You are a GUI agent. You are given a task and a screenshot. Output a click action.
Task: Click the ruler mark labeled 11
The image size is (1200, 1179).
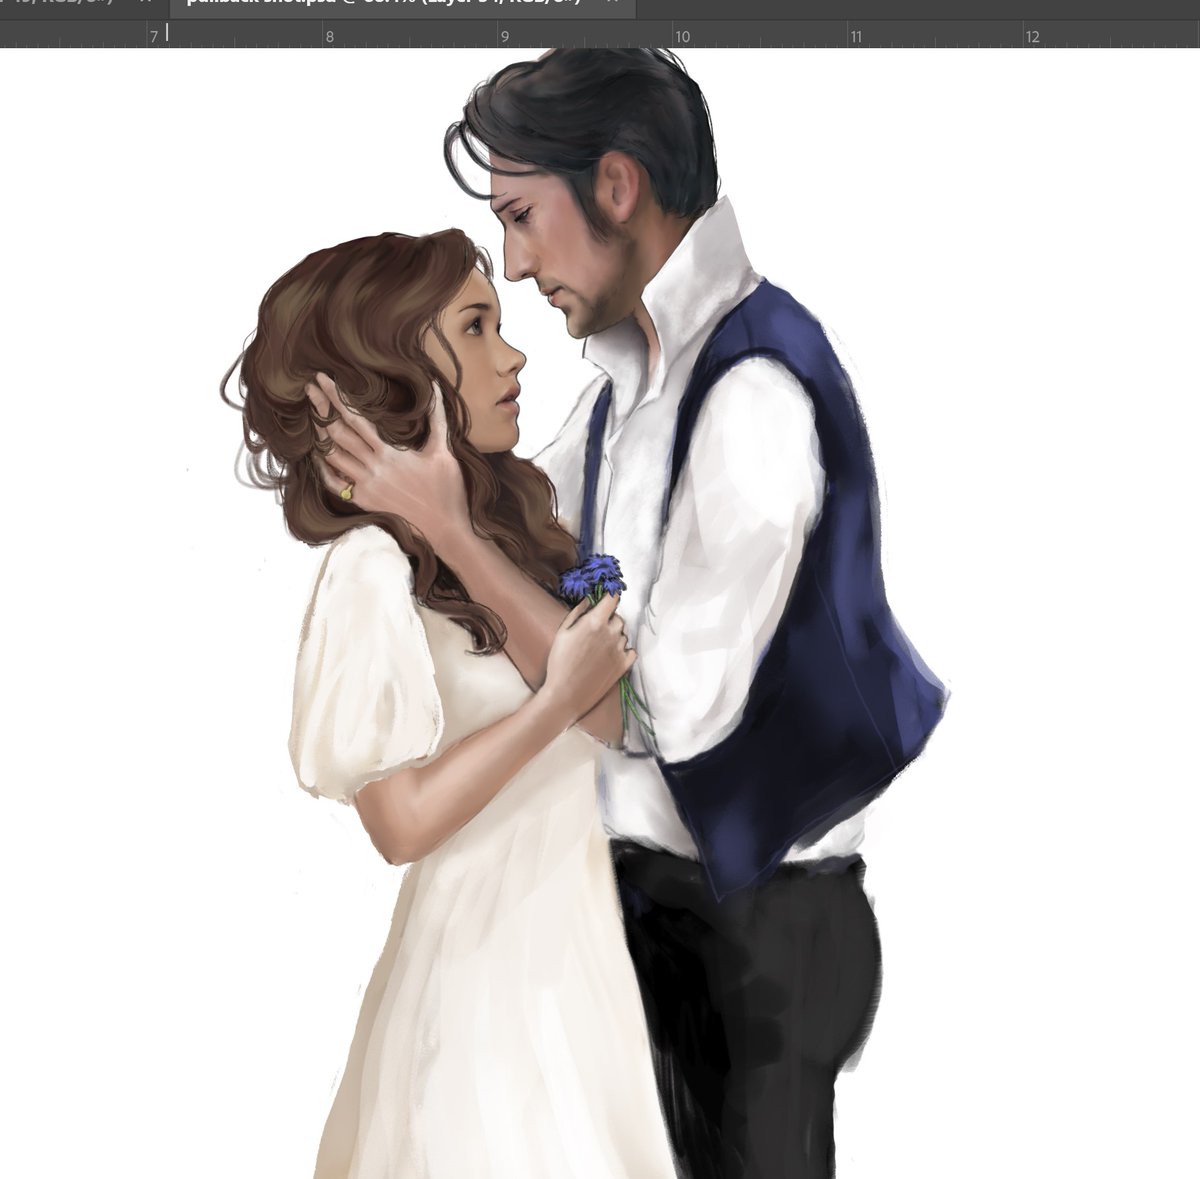click(x=857, y=37)
